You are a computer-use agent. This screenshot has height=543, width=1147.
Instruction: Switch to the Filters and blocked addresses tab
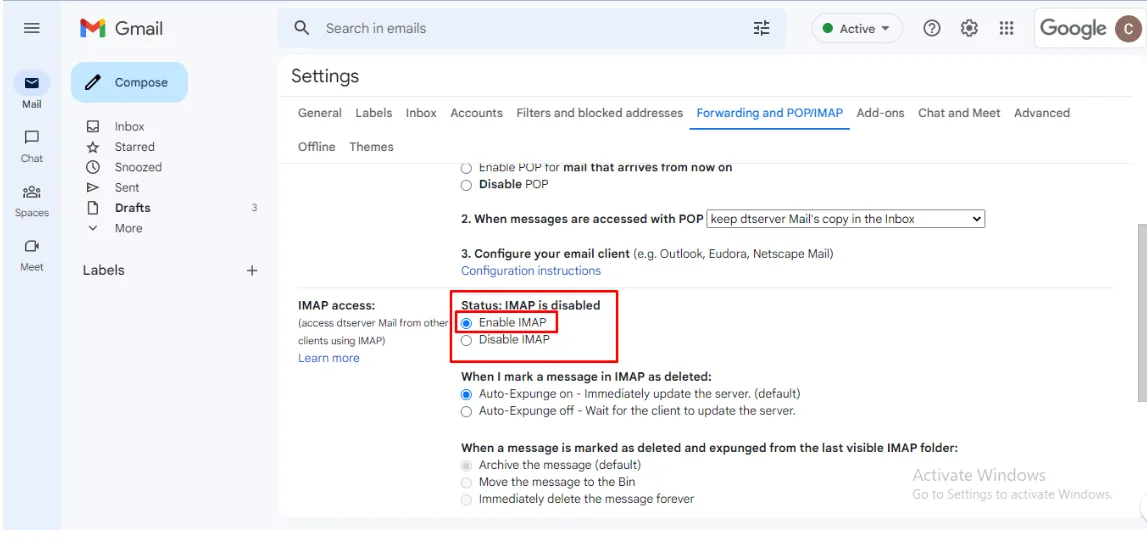click(x=599, y=113)
